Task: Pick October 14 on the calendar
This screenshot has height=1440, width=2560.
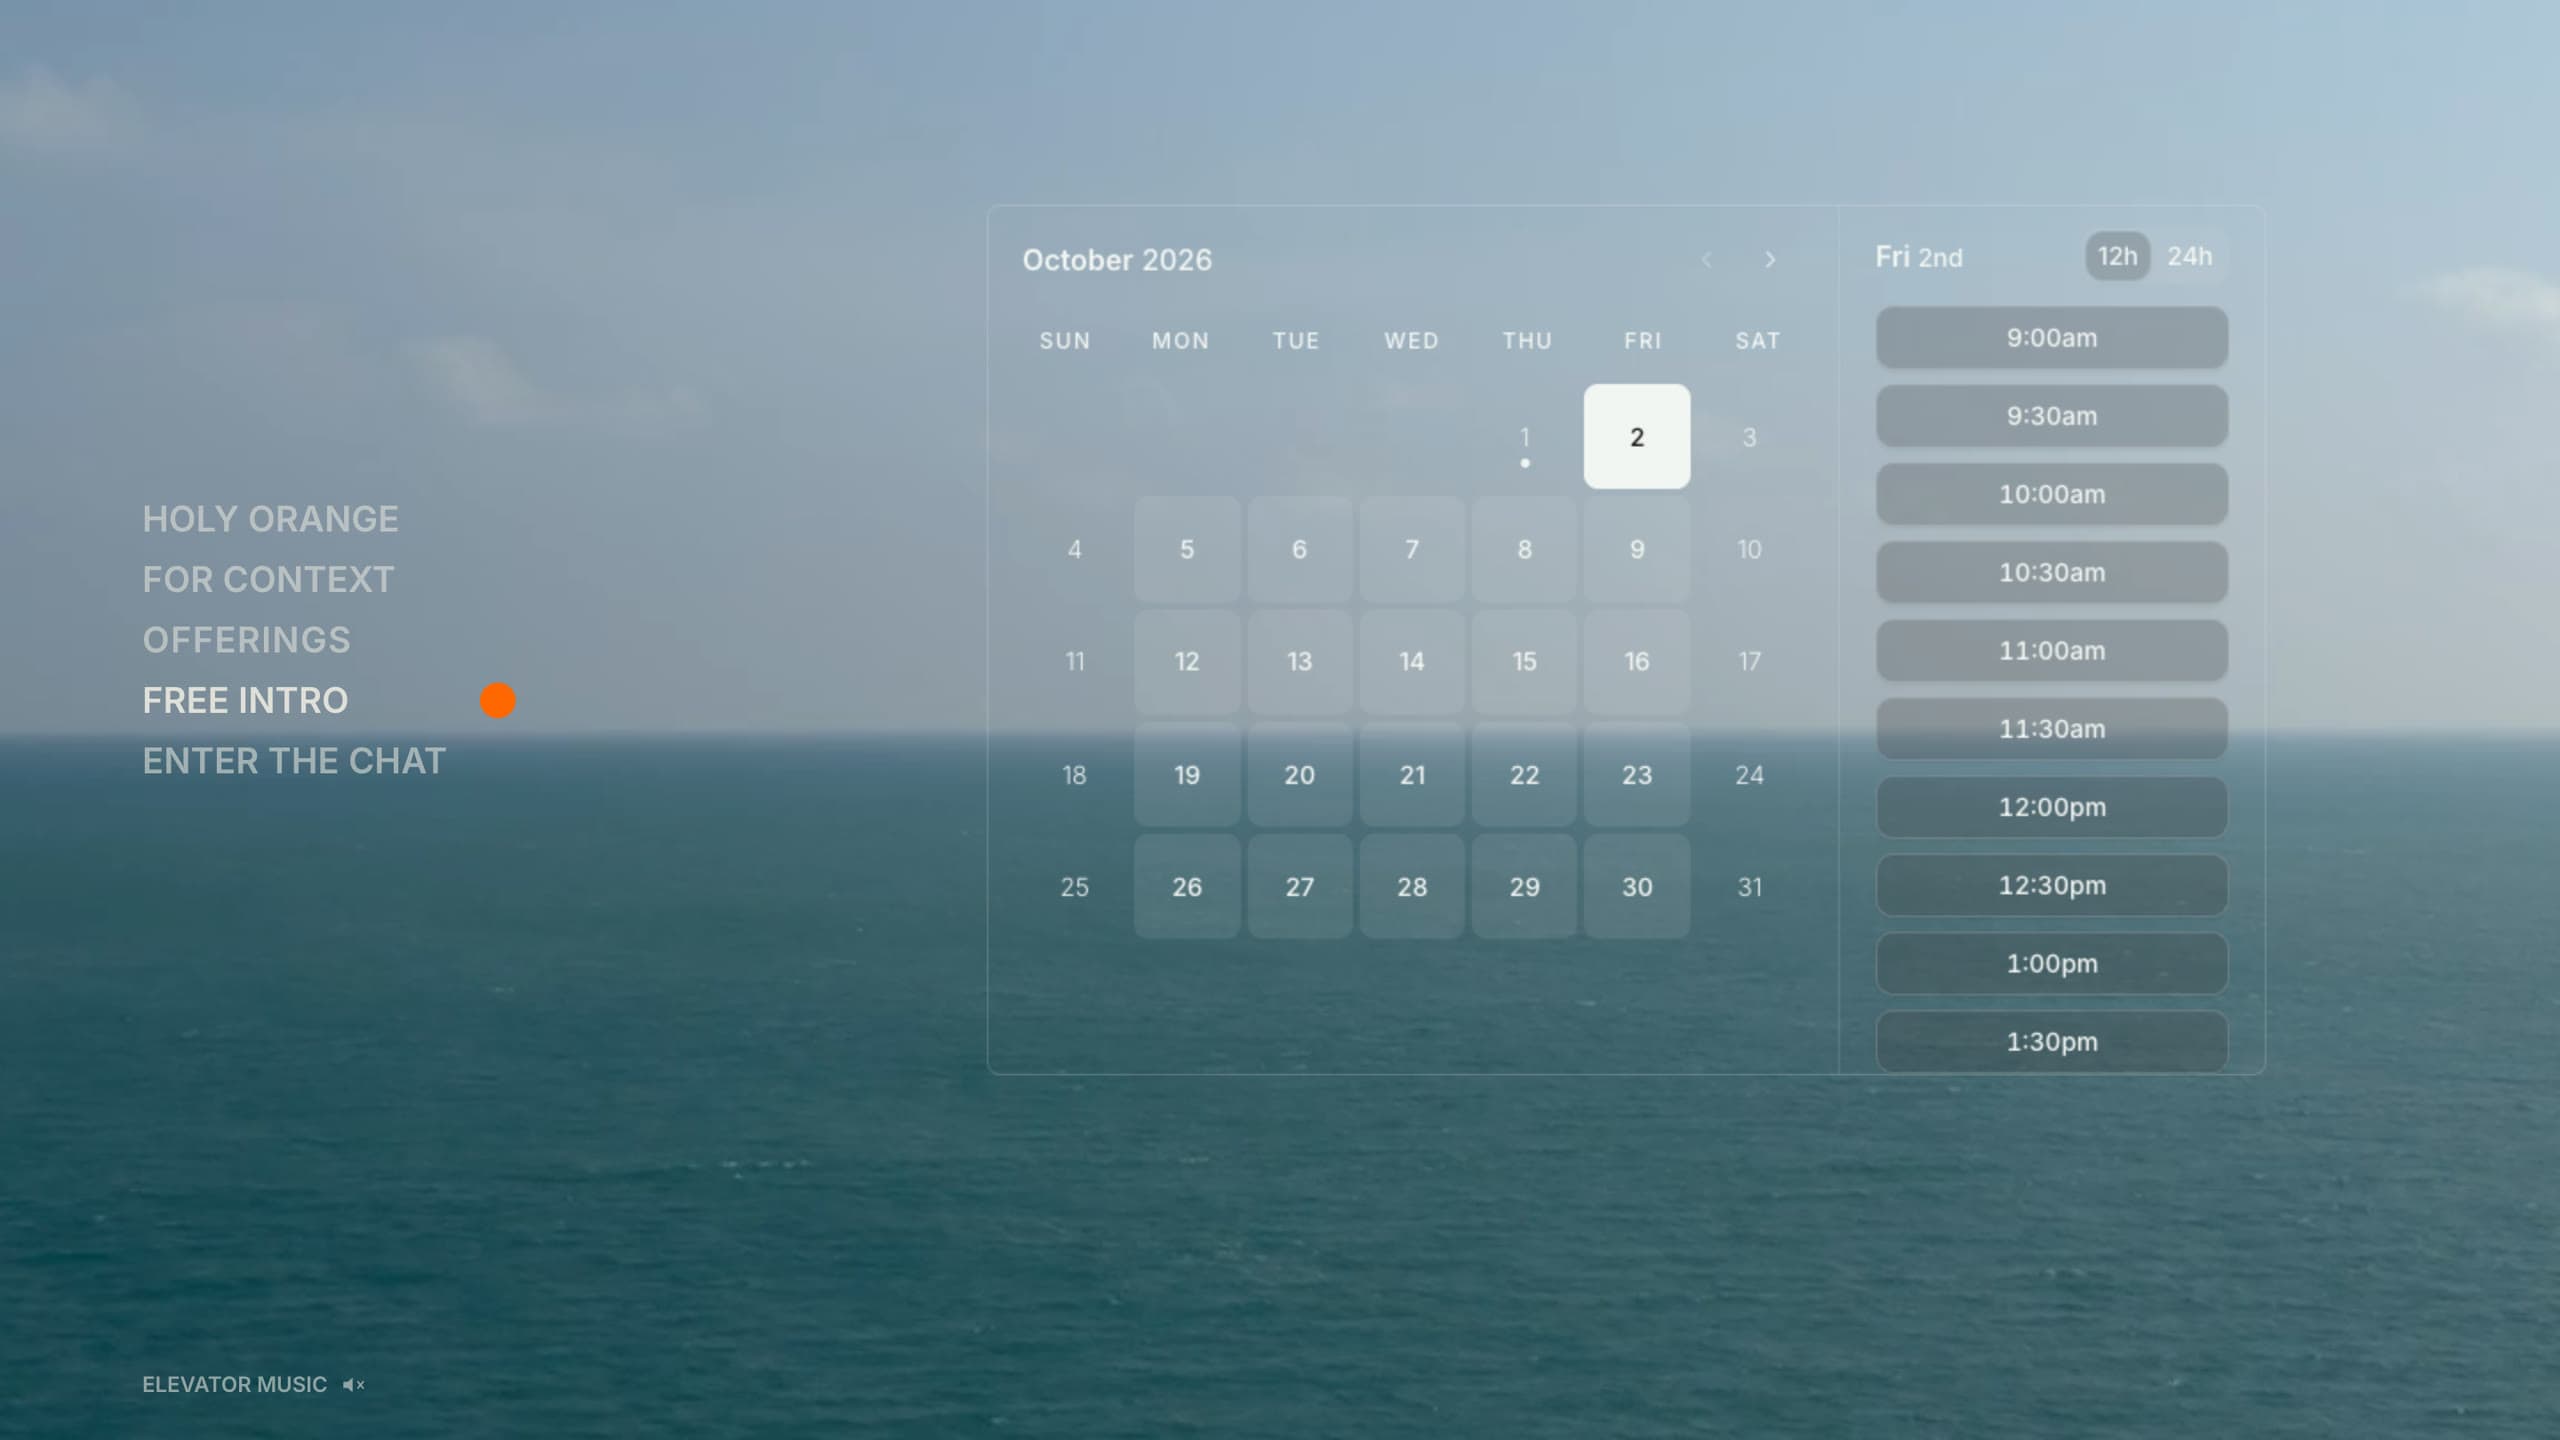Action: [1412, 662]
